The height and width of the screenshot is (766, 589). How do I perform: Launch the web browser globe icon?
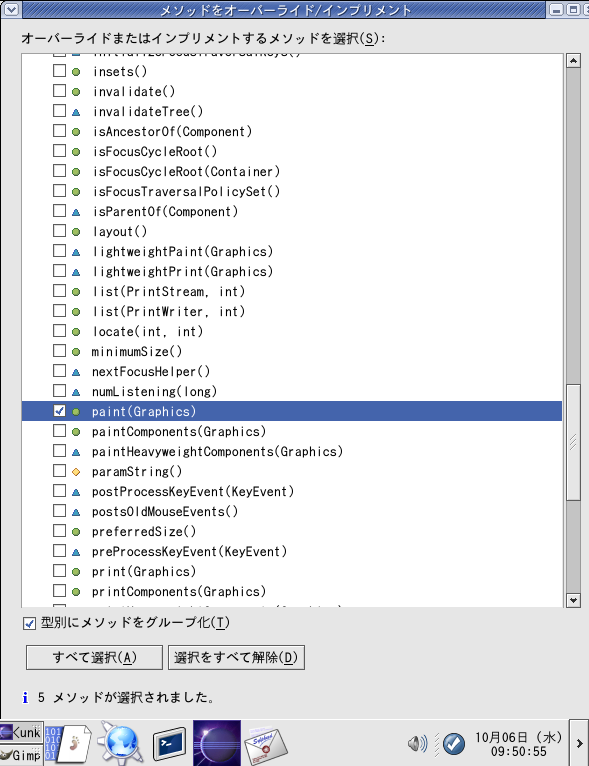pos(120,743)
